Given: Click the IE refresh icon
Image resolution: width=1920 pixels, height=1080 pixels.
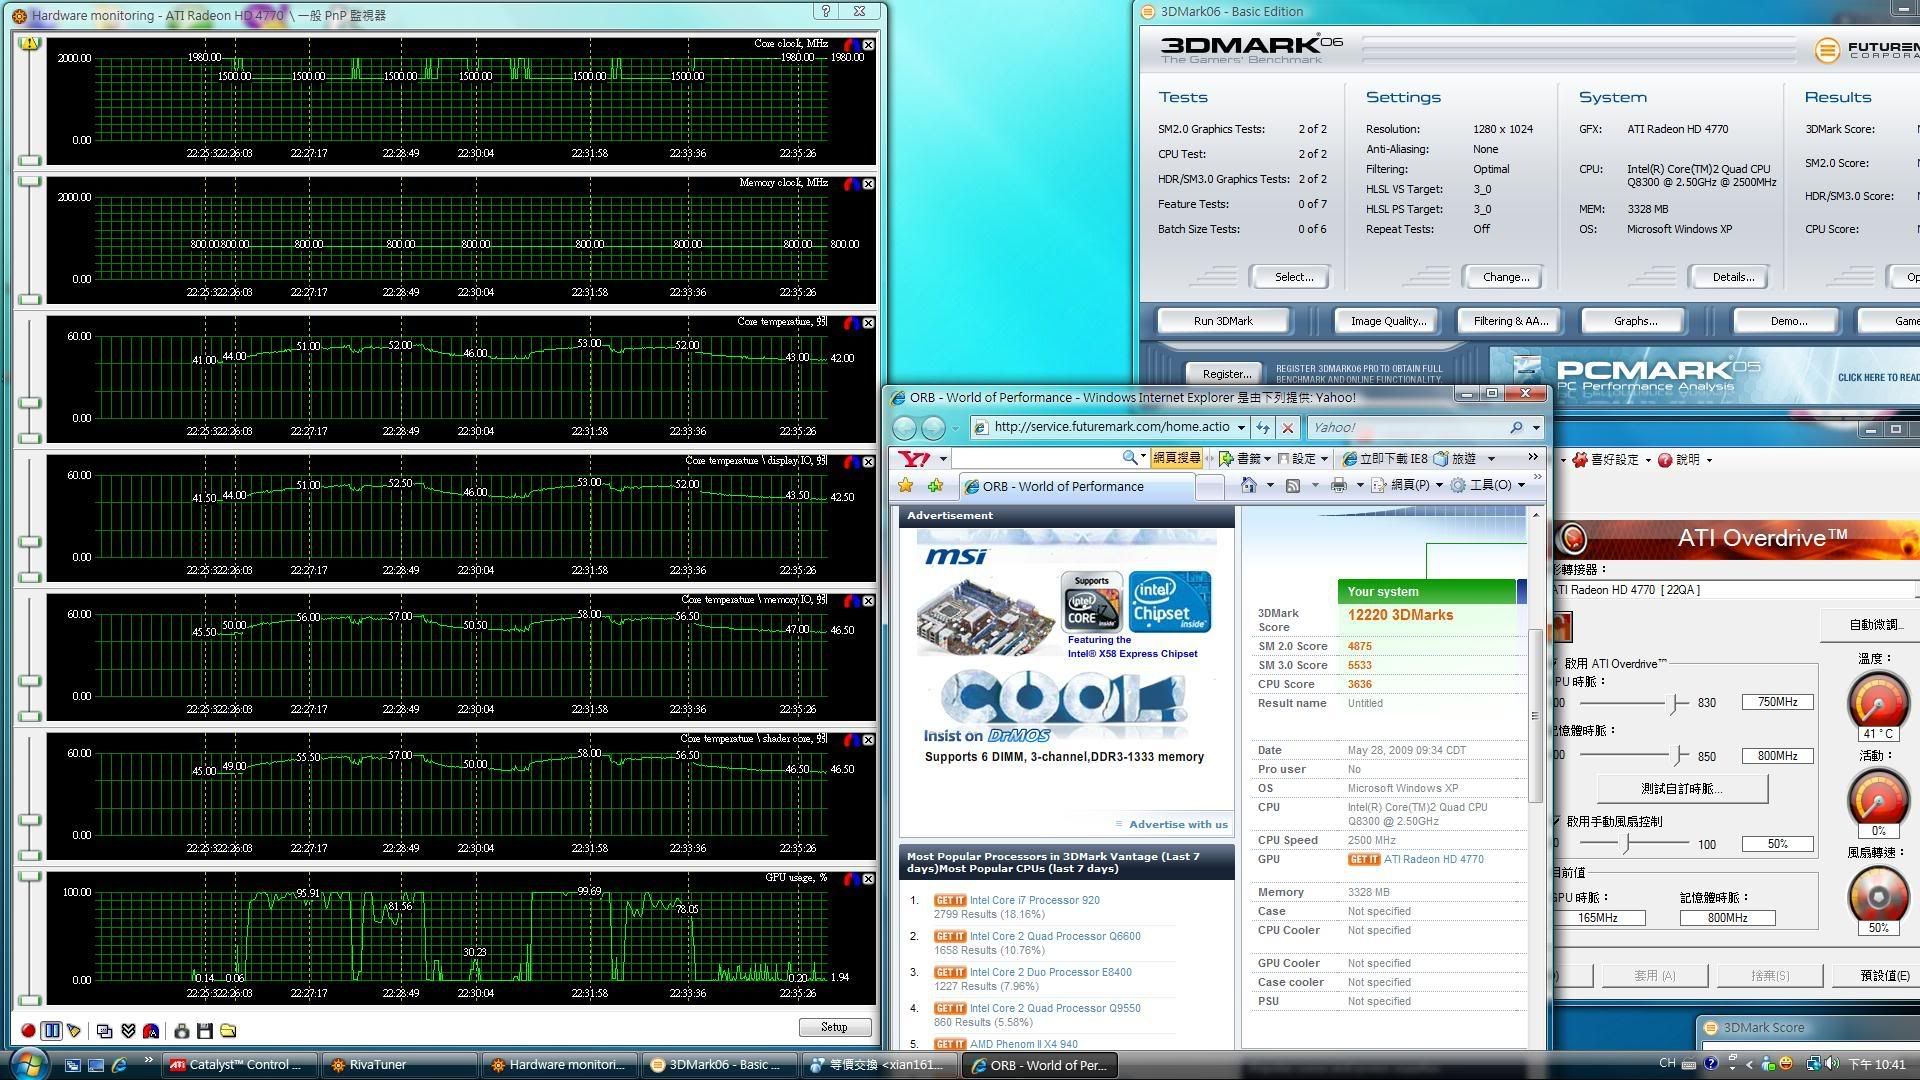Looking at the screenshot, I should click(1263, 428).
